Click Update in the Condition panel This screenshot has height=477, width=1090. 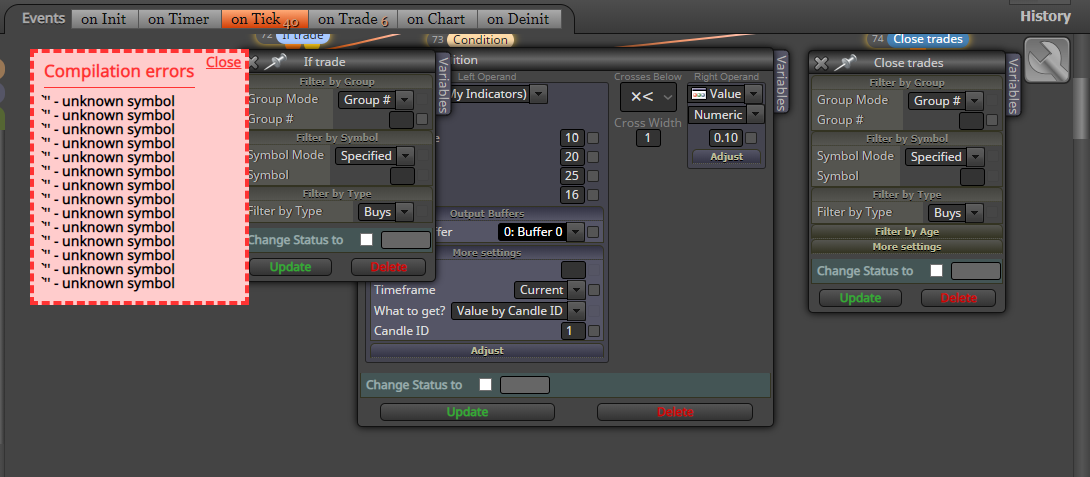point(467,412)
